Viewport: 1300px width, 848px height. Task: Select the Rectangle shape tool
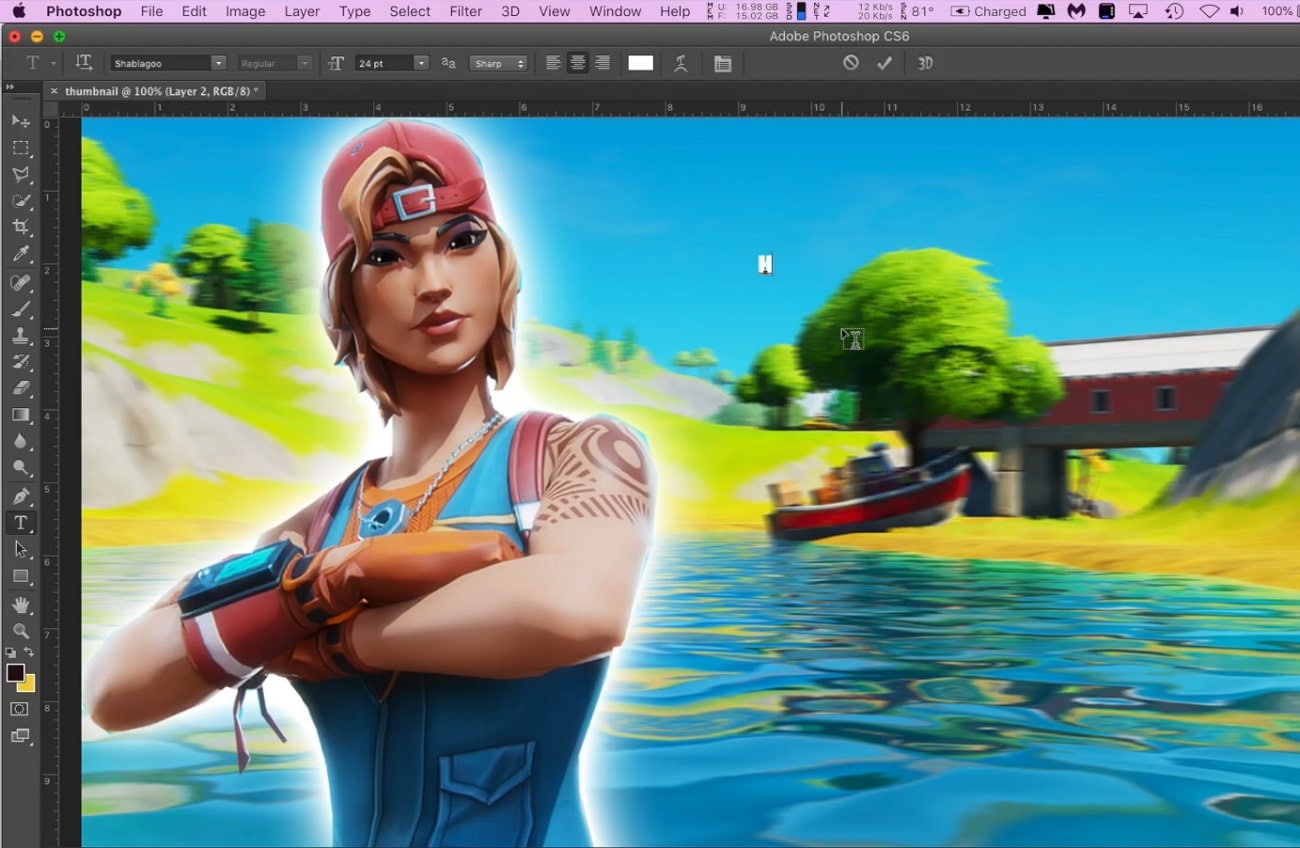(x=20, y=577)
